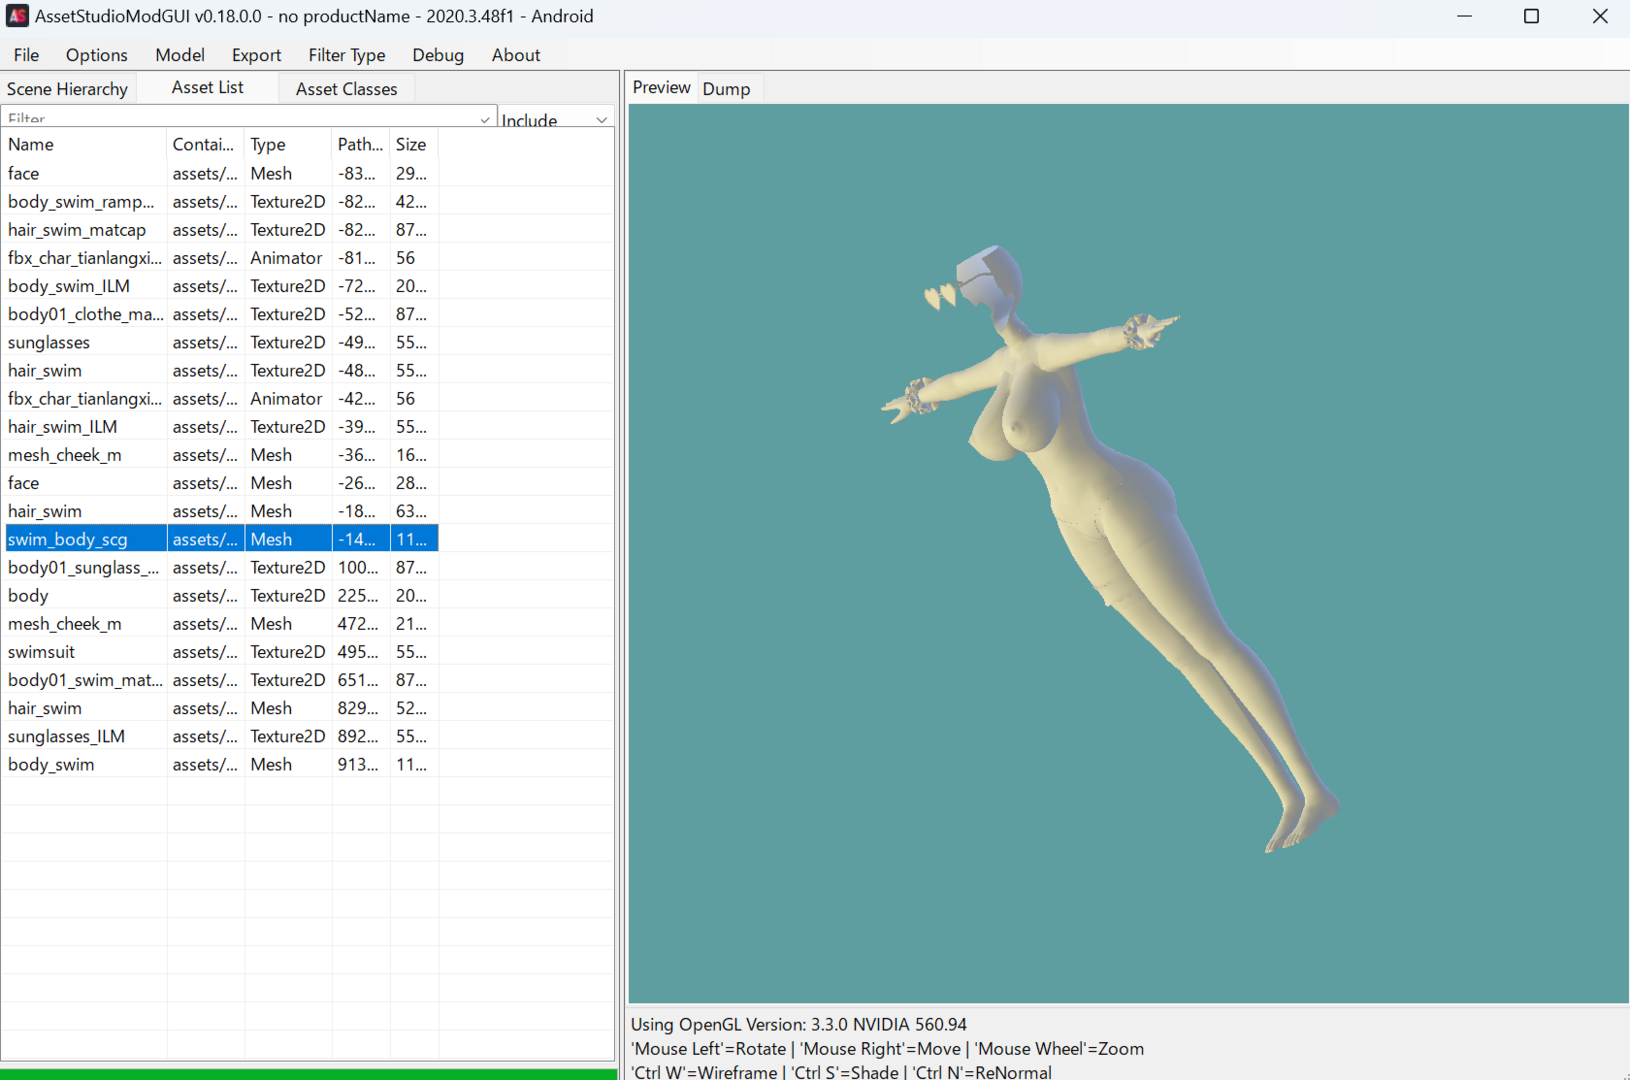The image size is (1630, 1080).
Task: Select the sunglasses_ILM texture row
Action: [x=220, y=736]
